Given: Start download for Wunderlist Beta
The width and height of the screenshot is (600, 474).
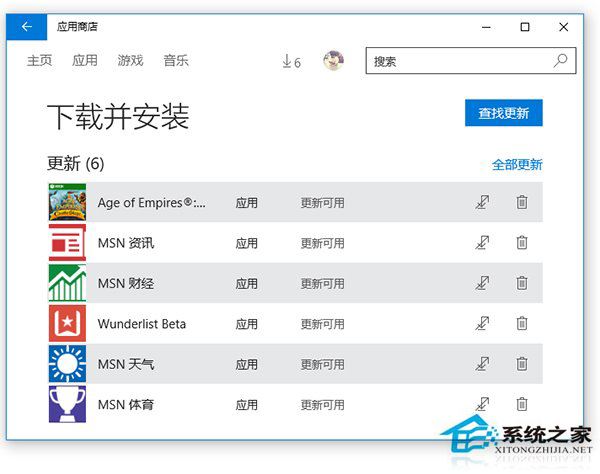Looking at the screenshot, I should pos(482,324).
